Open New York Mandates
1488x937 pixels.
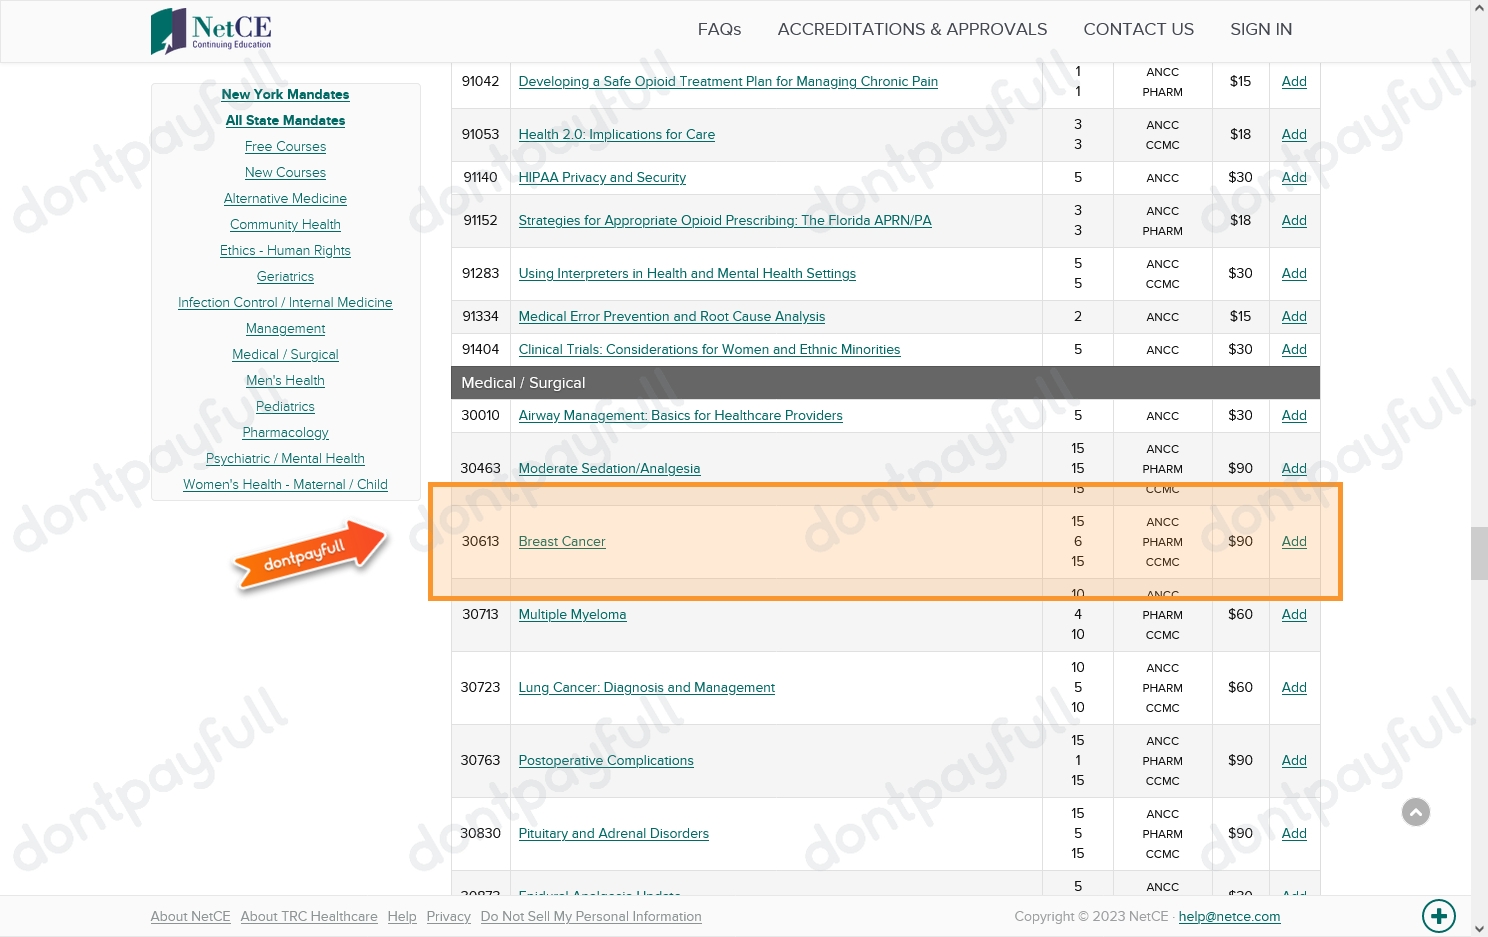(285, 94)
